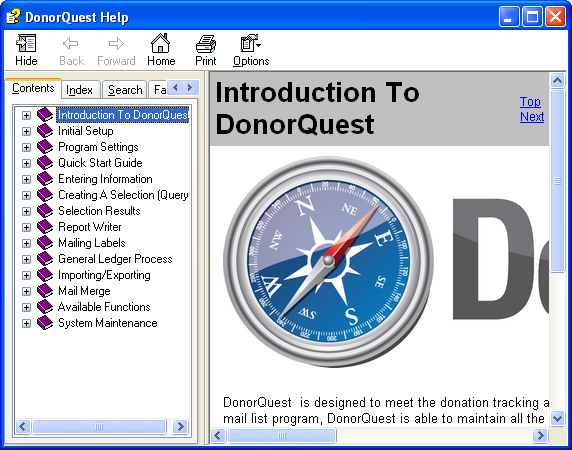572x450 pixels.
Task: Expand the Initial Setup node
Action: (x=26, y=131)
